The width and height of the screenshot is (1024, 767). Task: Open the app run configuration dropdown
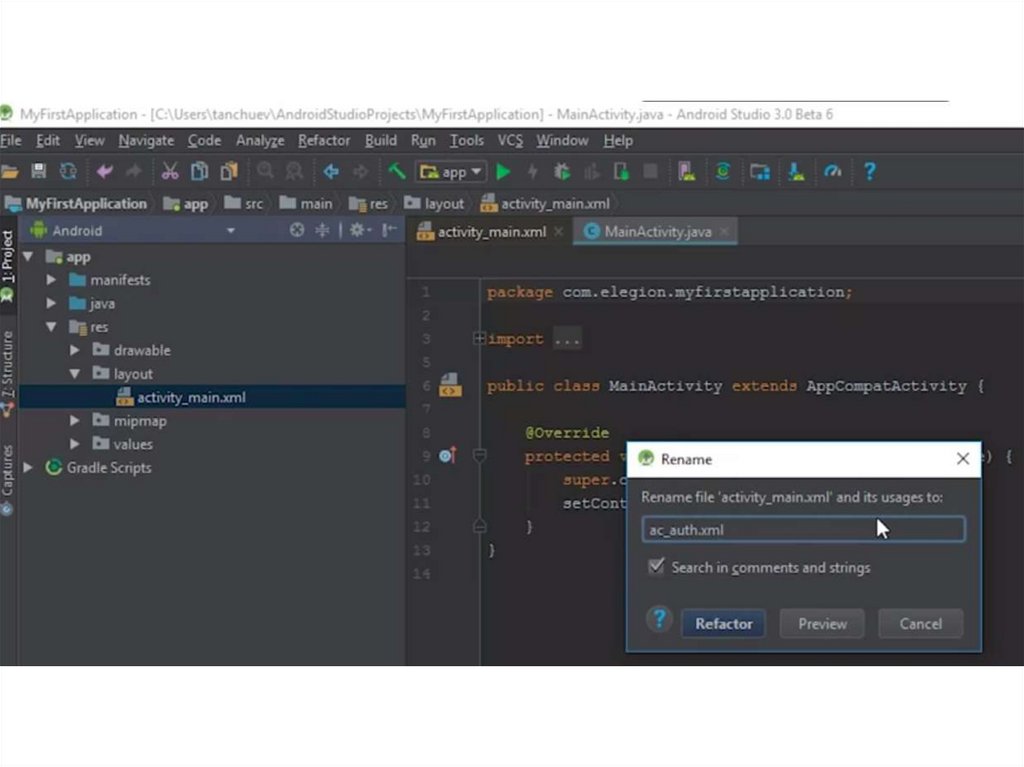click(452, 172)
